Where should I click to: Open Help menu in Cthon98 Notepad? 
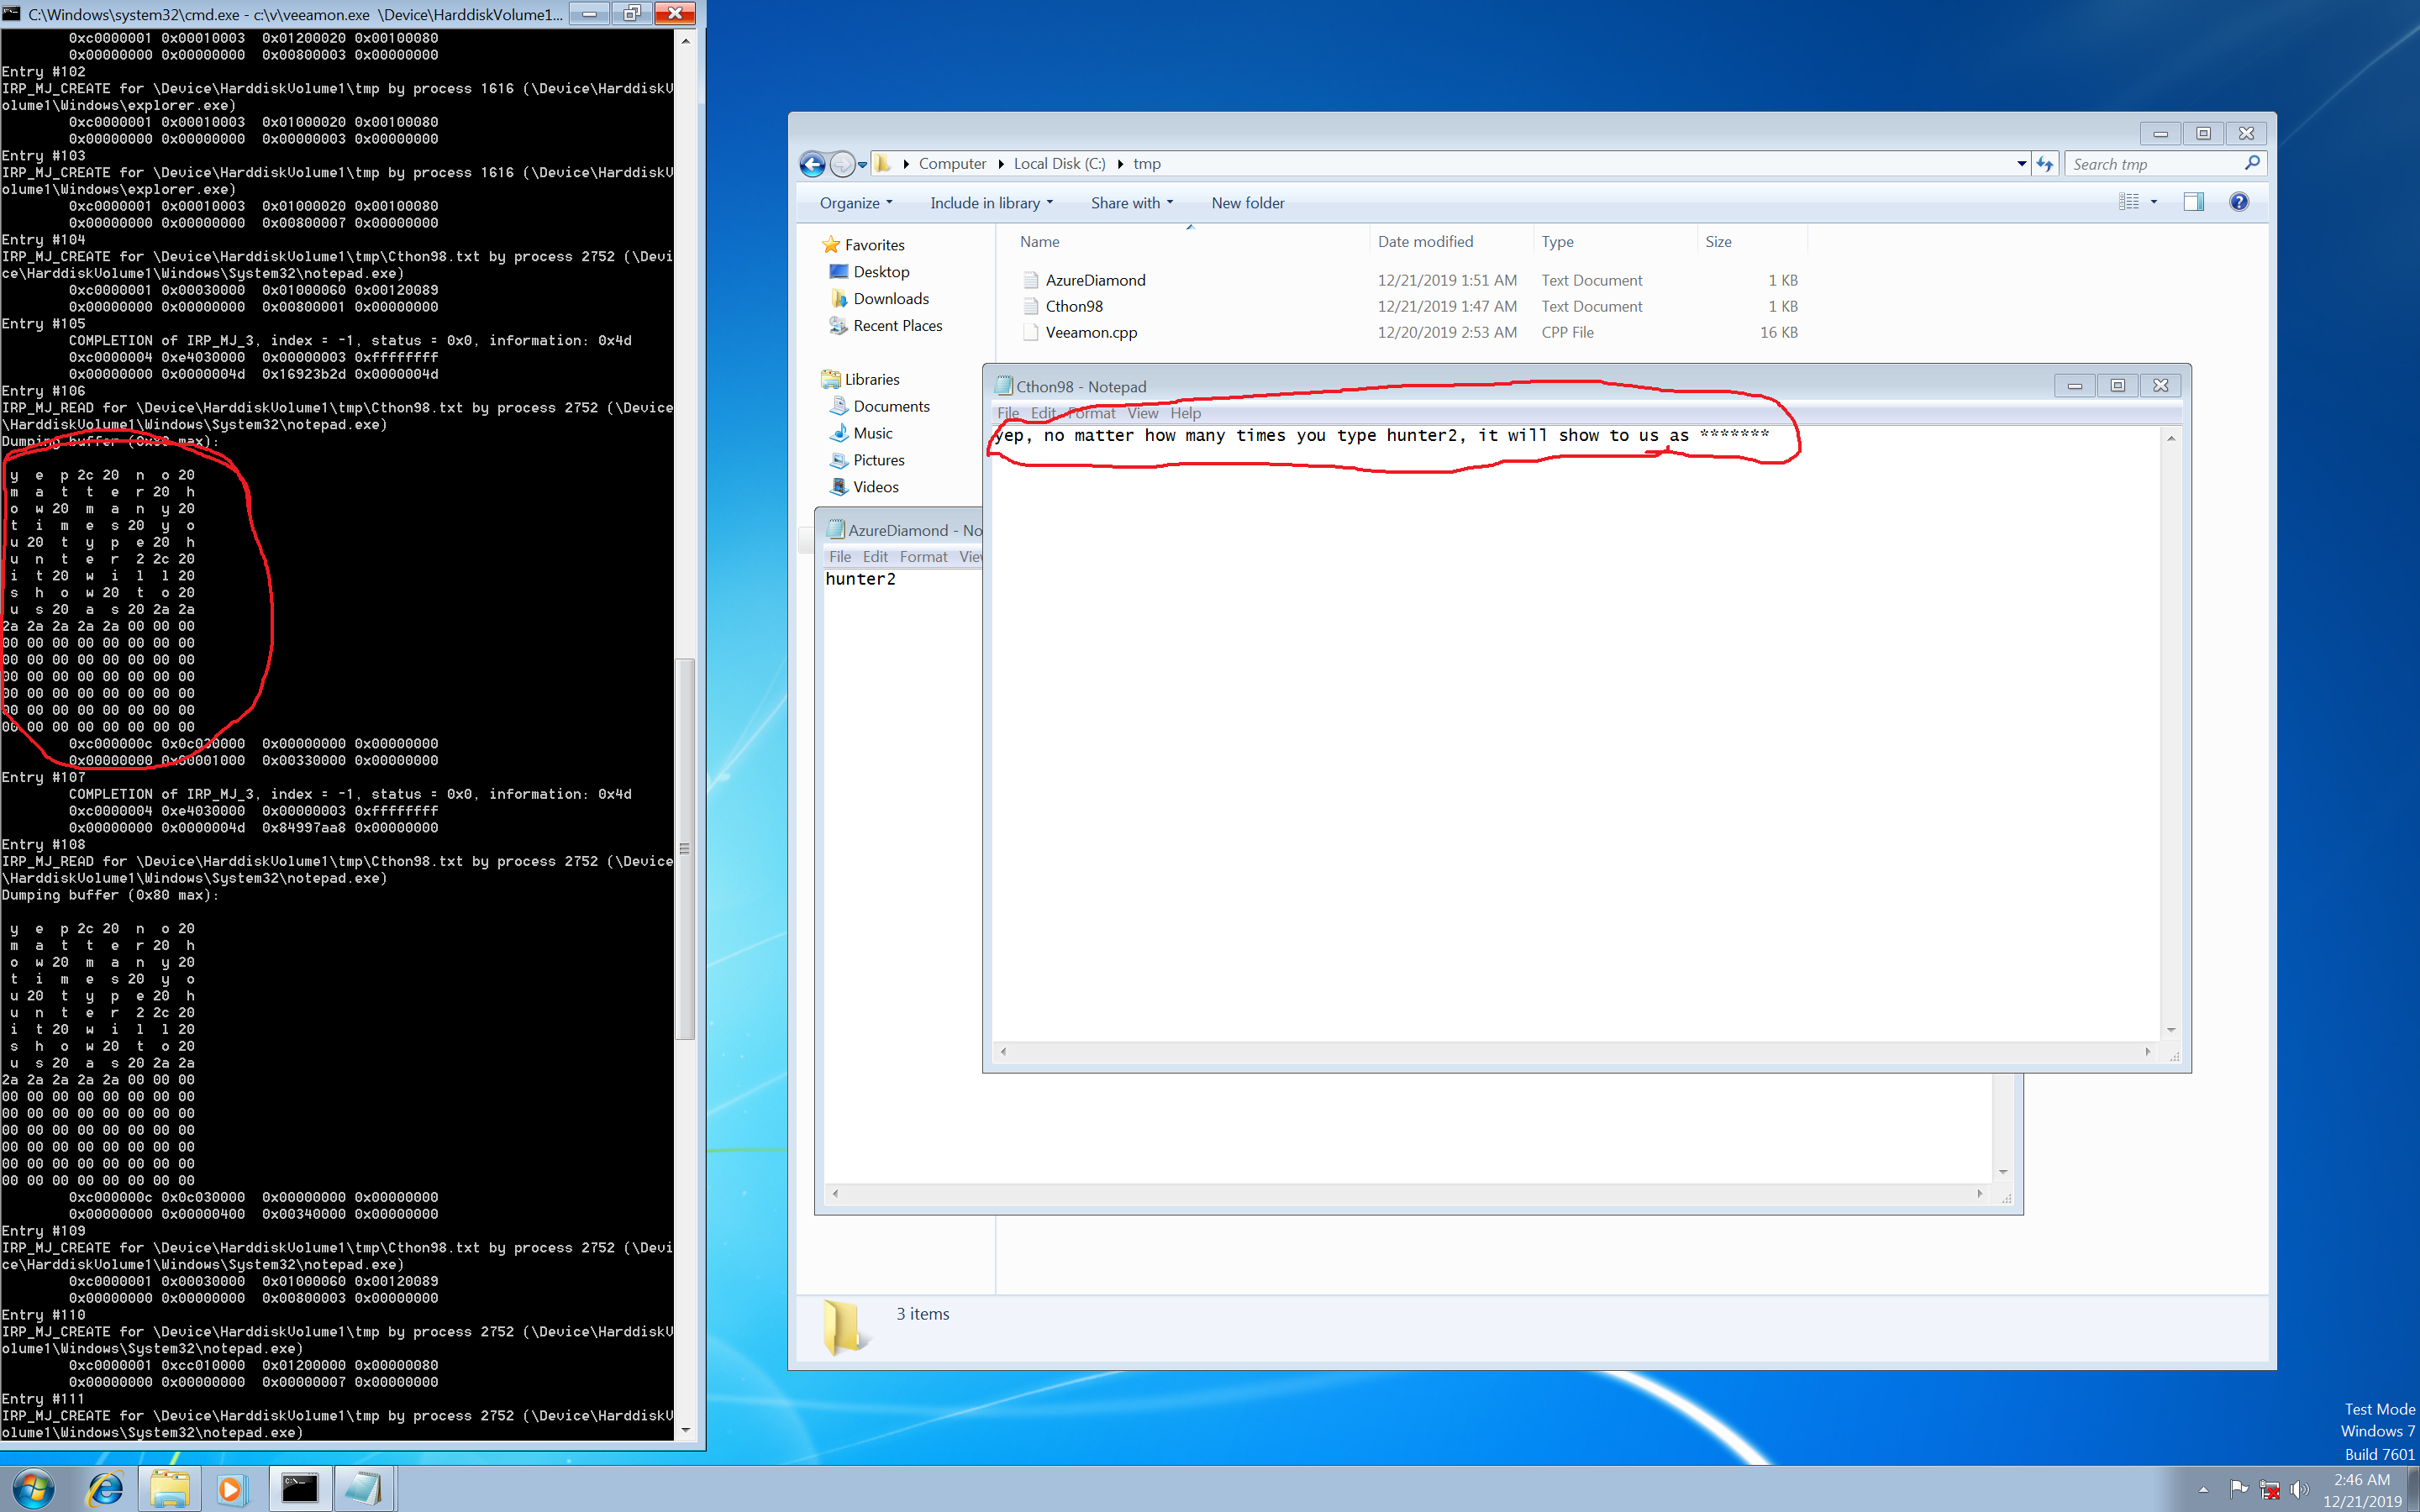pyautogui.click(x=1185, y=413)
